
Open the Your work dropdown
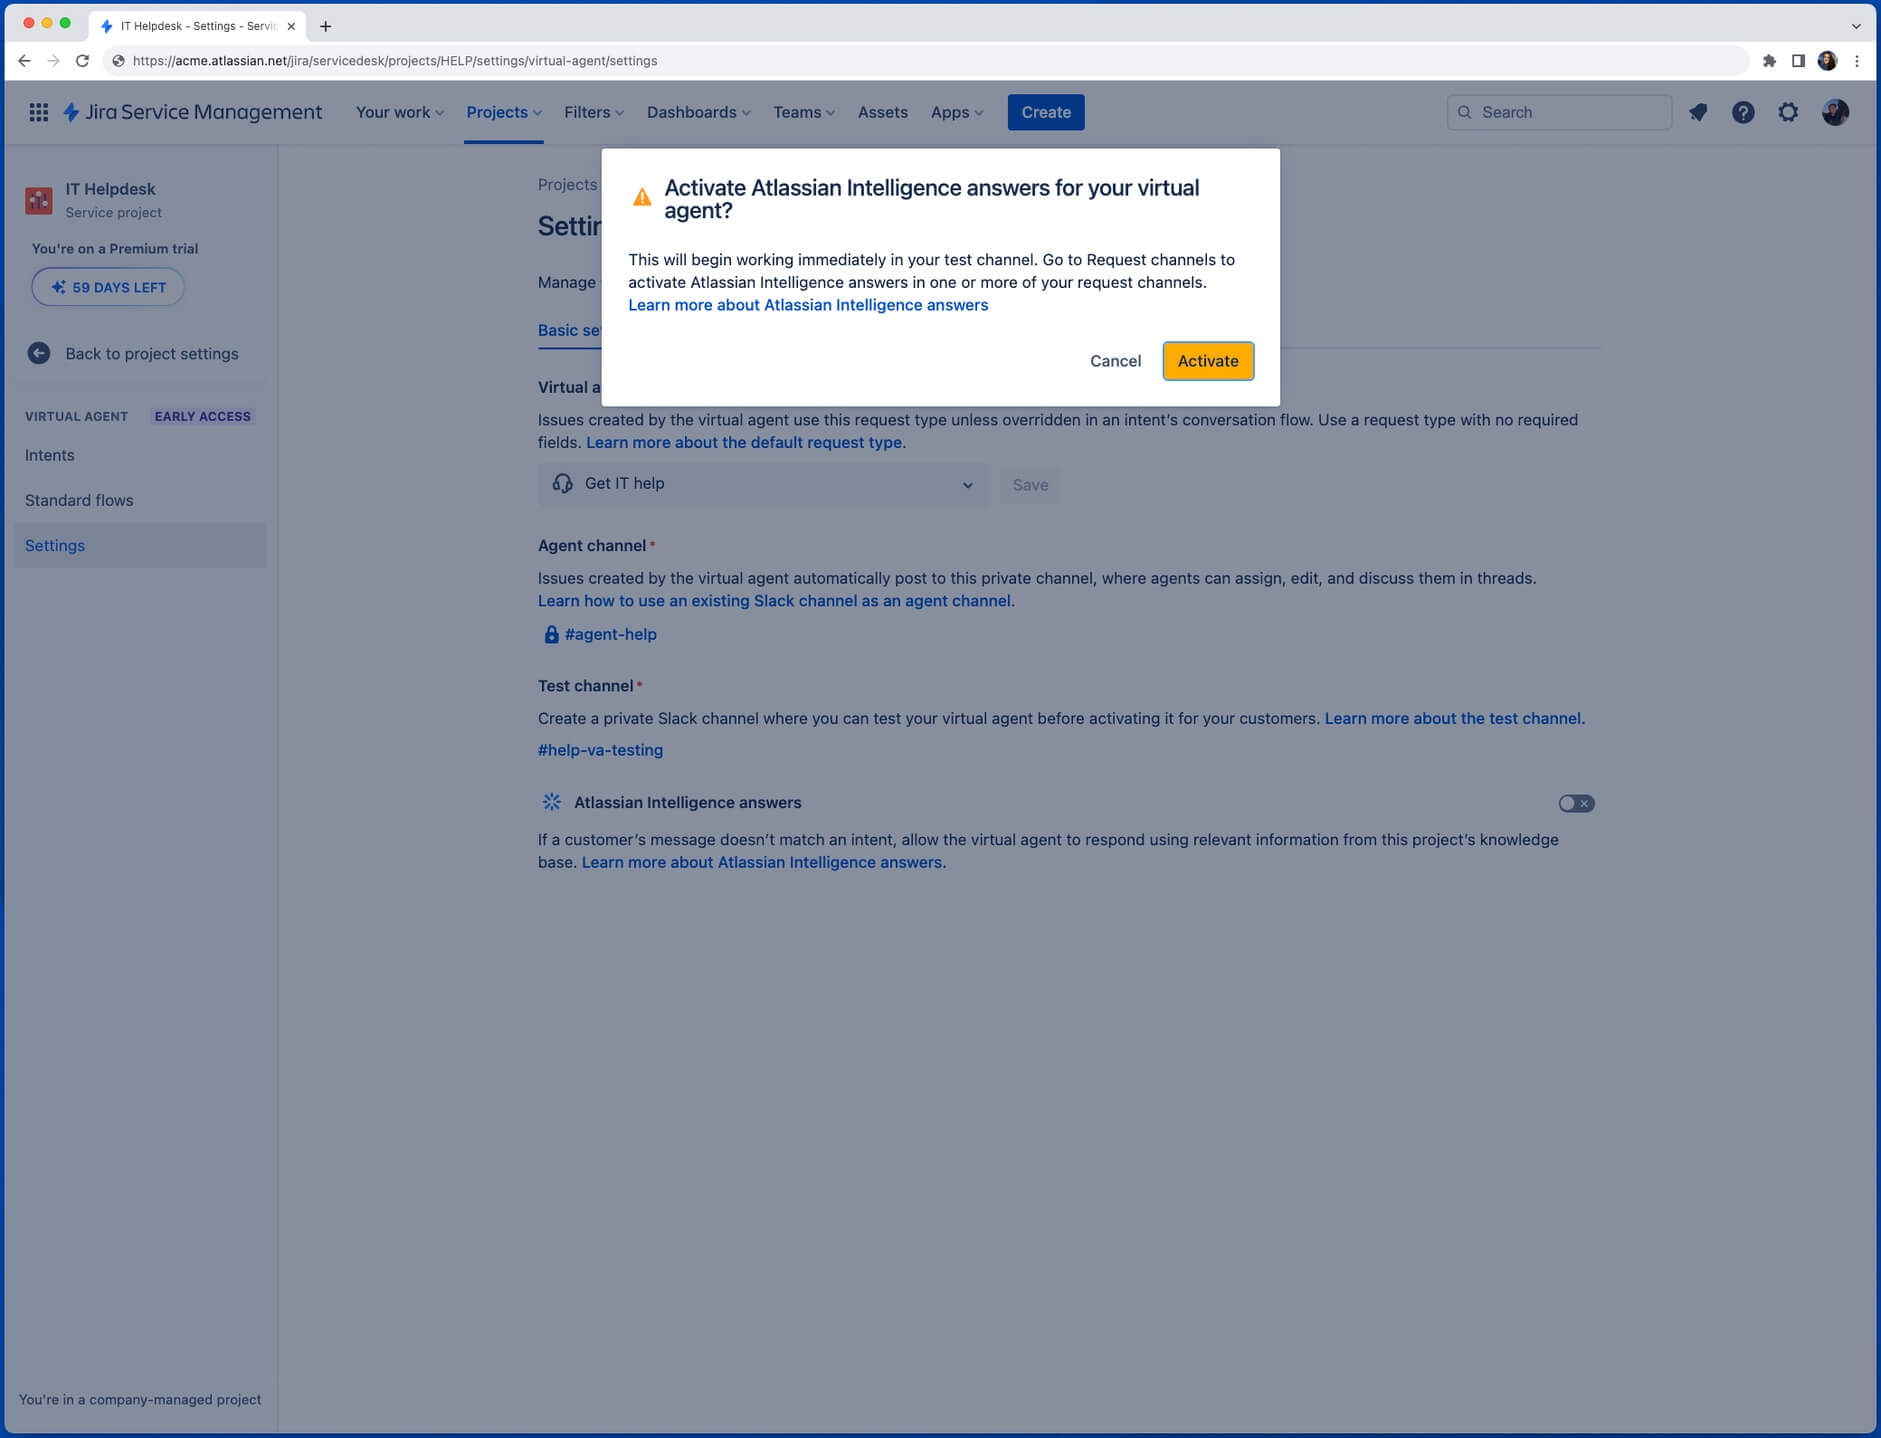click(399, 112)
